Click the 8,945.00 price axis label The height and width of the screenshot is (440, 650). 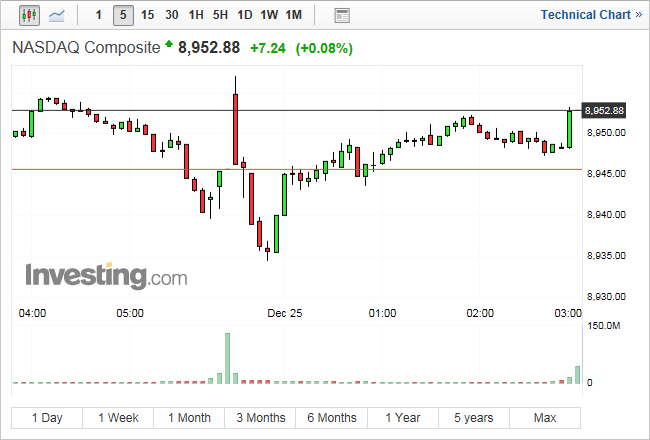pos(606,173)
